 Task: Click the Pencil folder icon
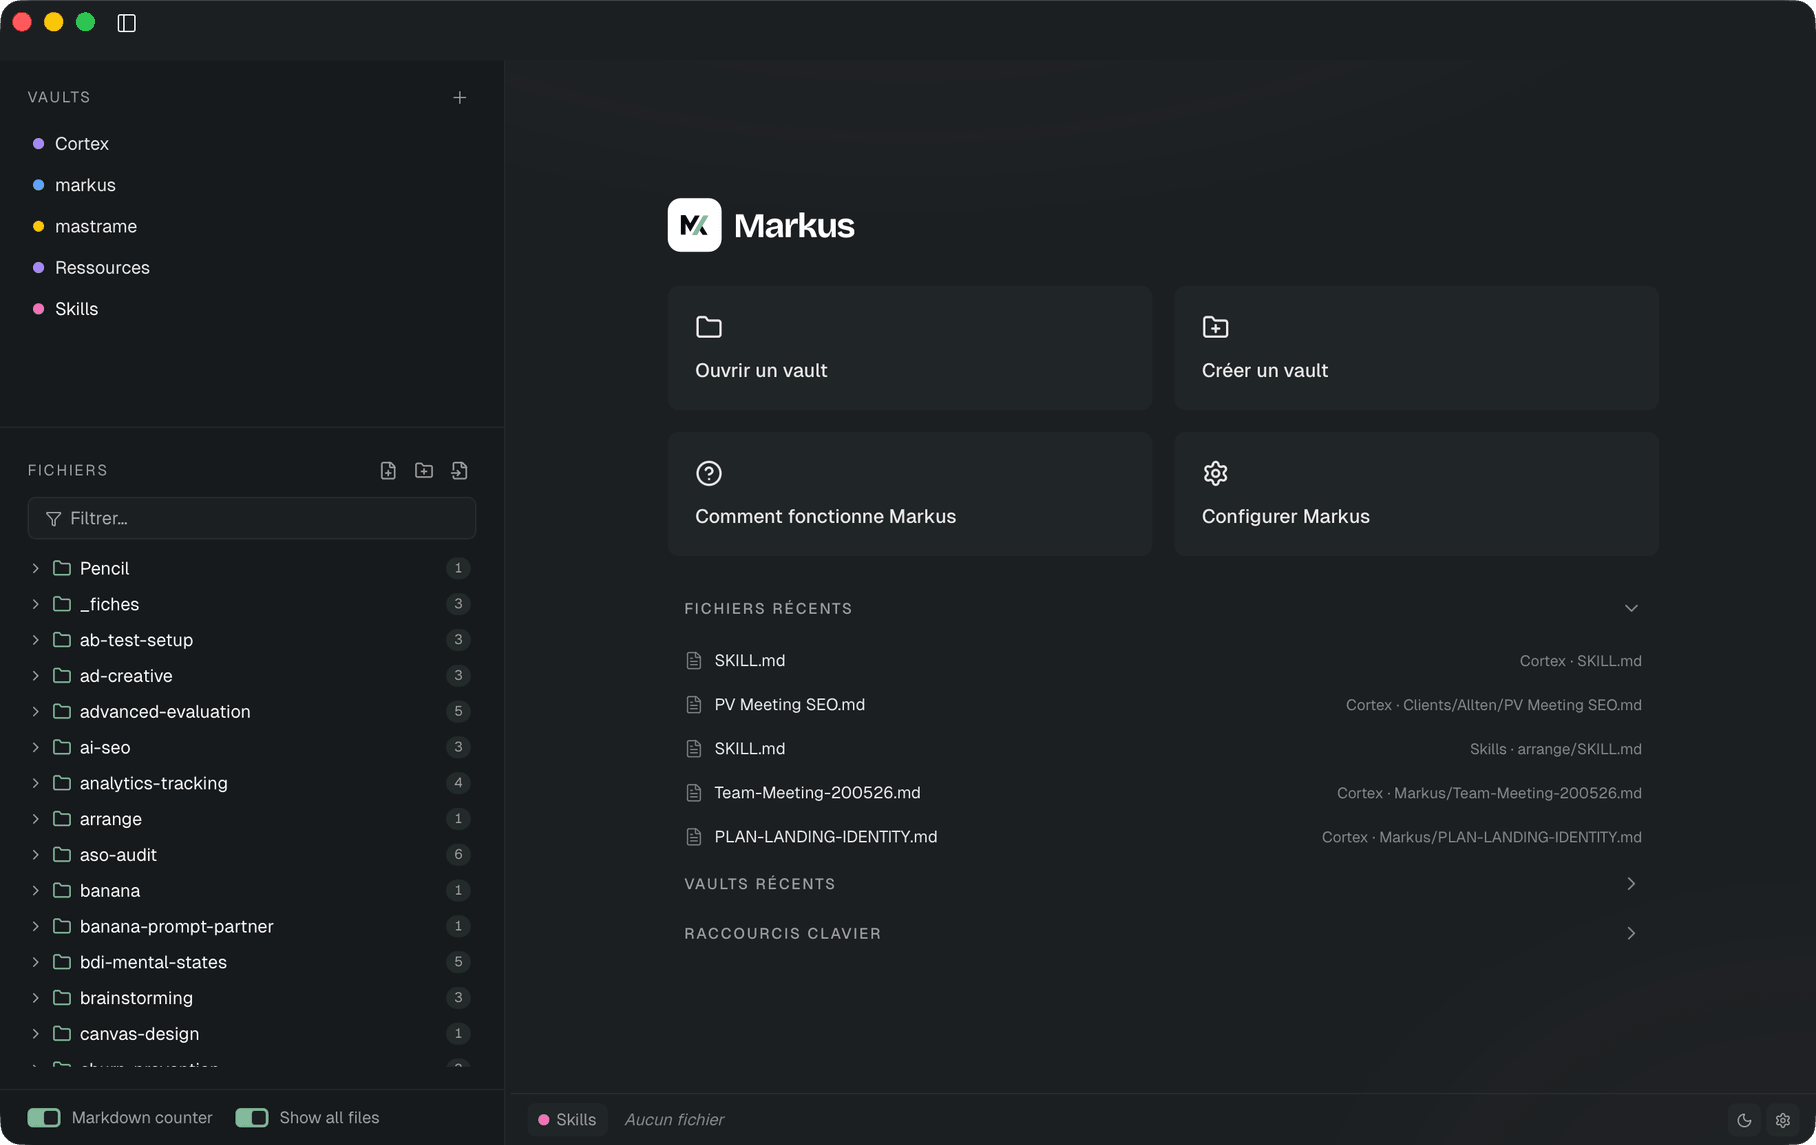[61, 568]
